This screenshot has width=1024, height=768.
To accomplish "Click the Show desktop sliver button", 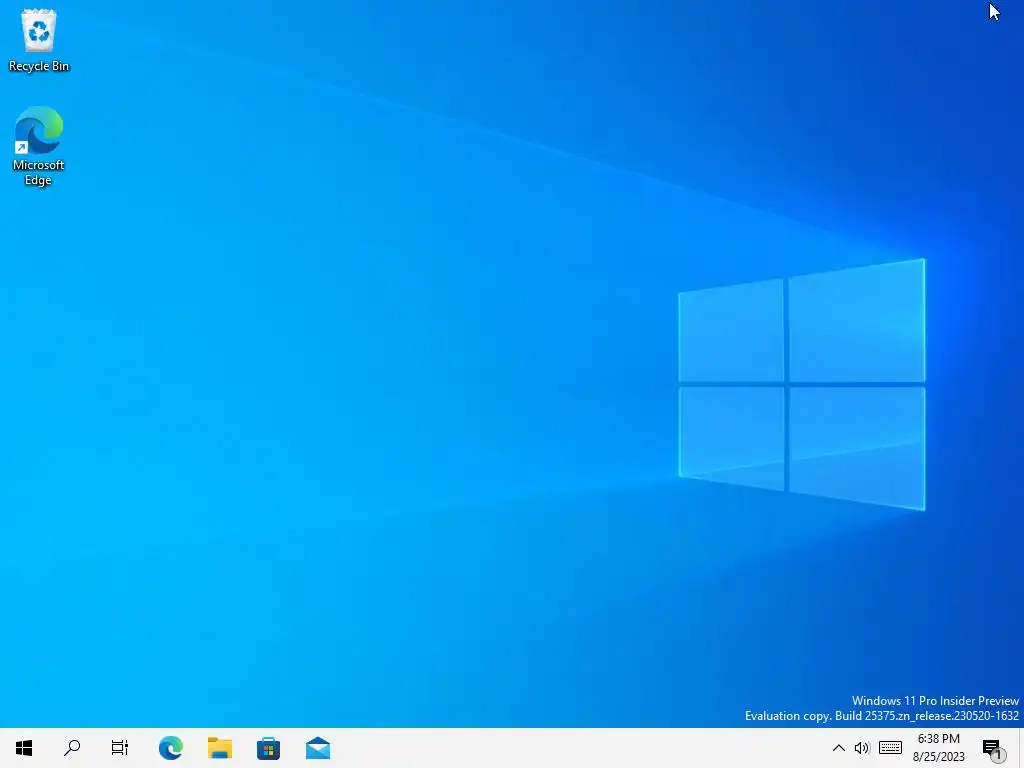I will point(1021,748).
